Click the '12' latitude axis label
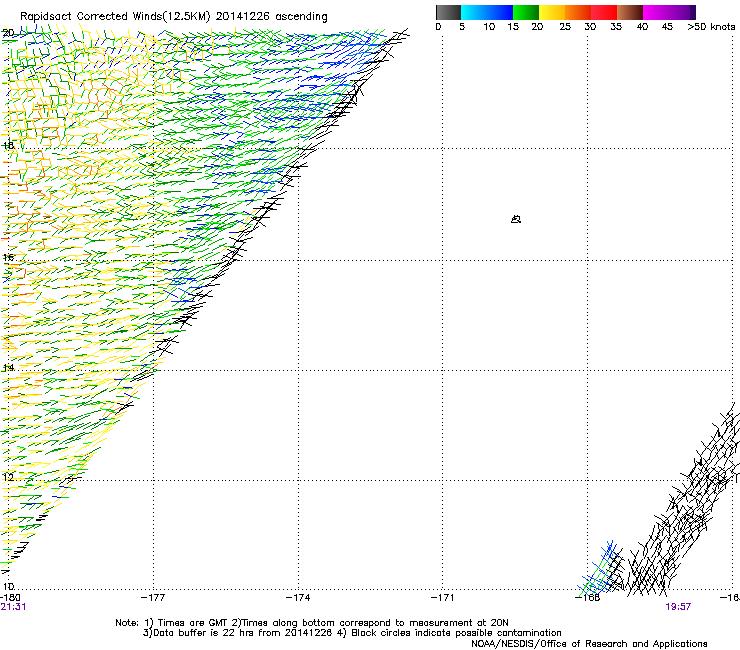This screenshot has height=650, width=740. click(x=8, y=477)
